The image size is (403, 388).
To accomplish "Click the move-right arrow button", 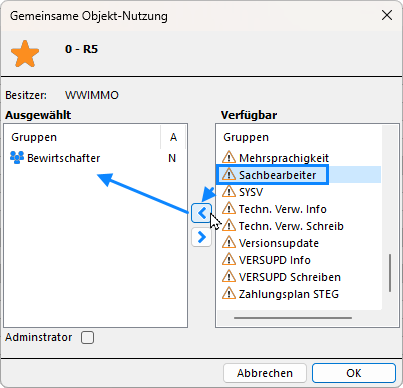I will [x=202, y=237].
